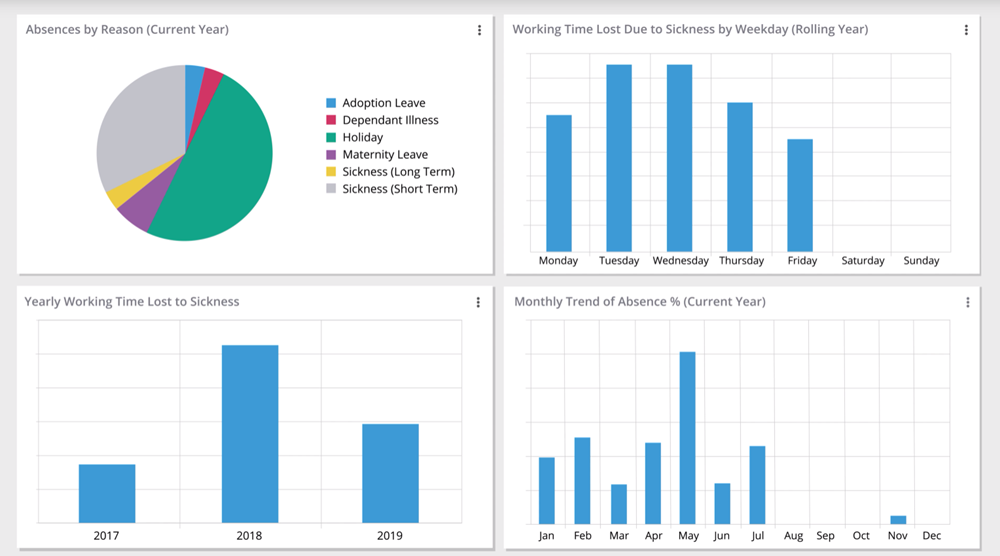The height and width of the screenshot is (556, 1000).
Task: Select the Adoption Leave legend label
Action: pos(384,103)
